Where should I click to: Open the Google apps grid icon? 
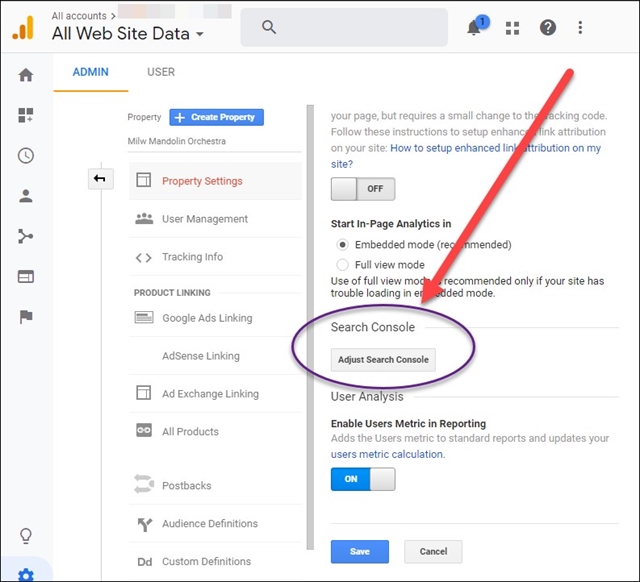[x=512, y=28]
